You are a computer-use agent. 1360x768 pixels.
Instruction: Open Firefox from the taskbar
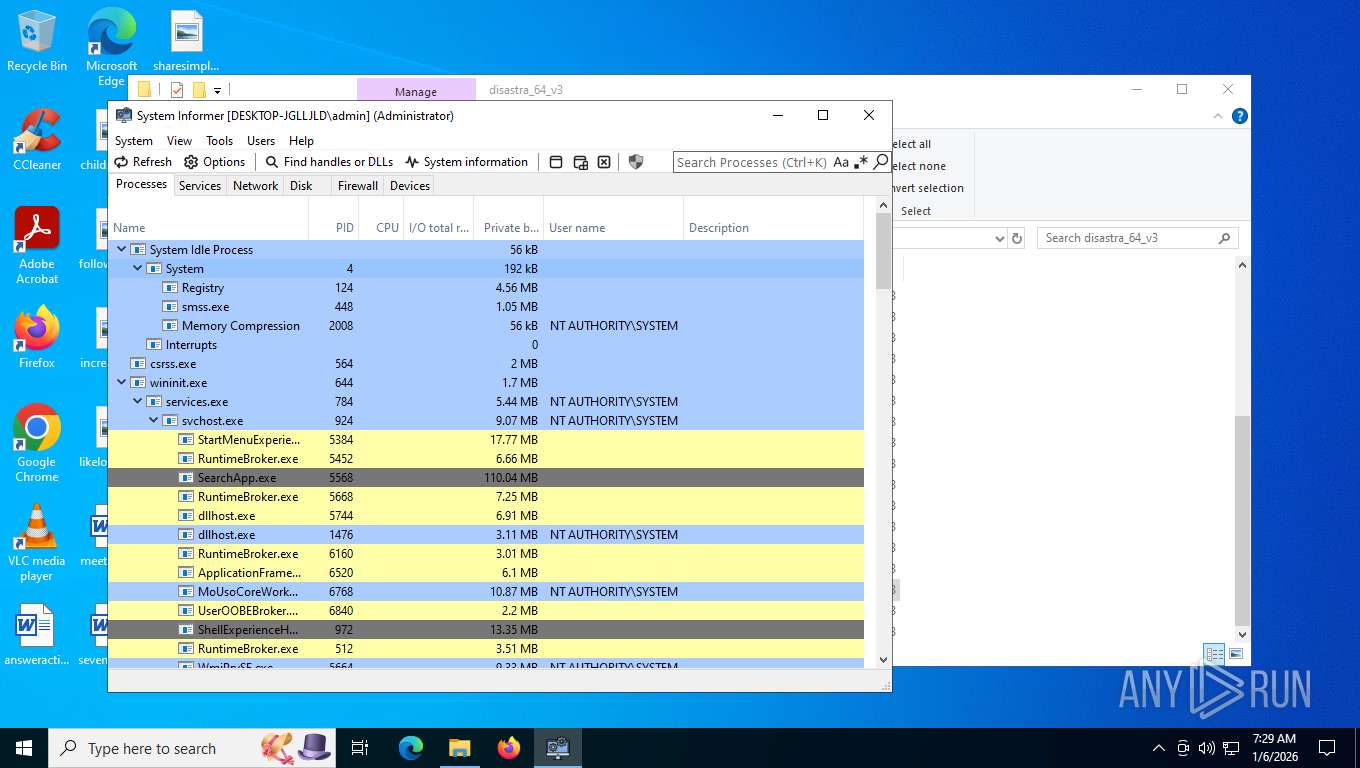[509, 748]
